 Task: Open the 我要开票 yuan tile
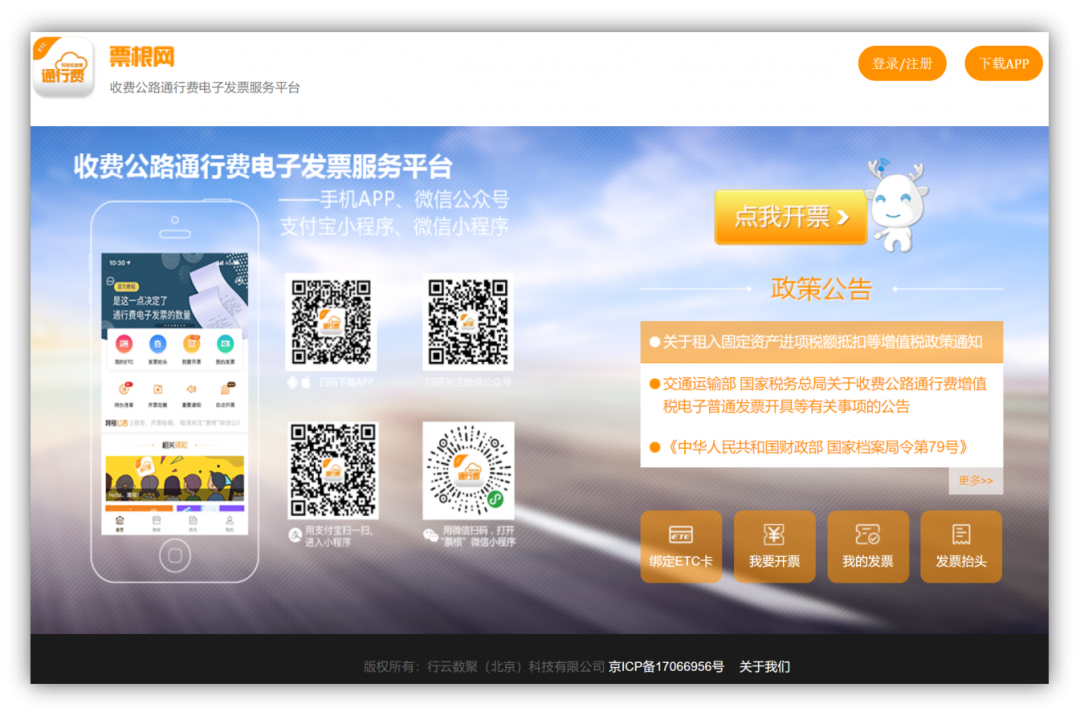775,547
